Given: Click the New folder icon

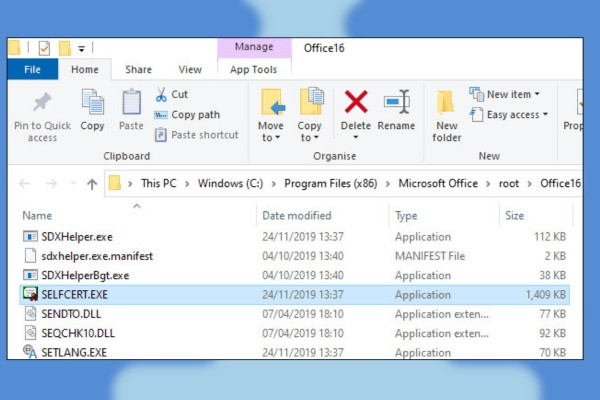Looking at the screenshot, I should pos(446,103).
